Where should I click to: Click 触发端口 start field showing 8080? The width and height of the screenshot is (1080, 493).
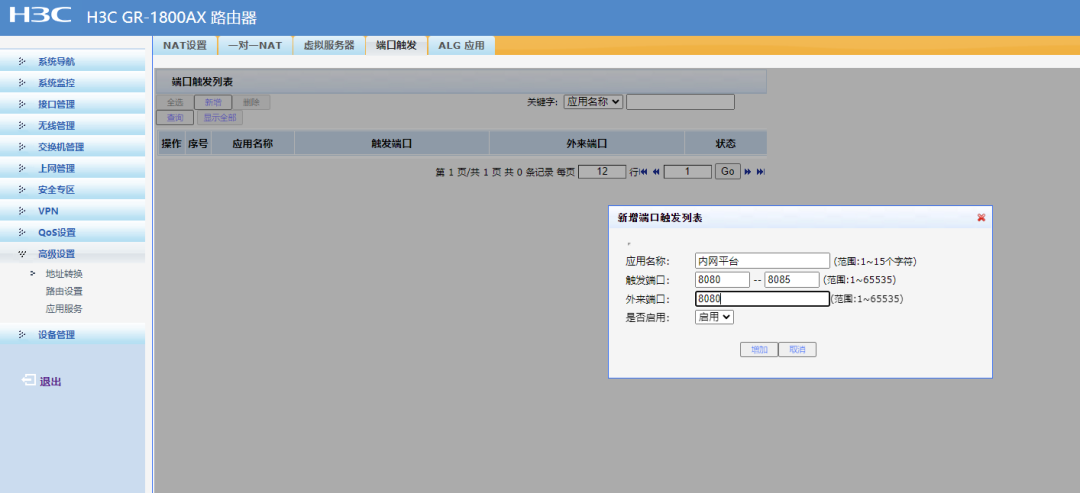[x=723, y=280]
